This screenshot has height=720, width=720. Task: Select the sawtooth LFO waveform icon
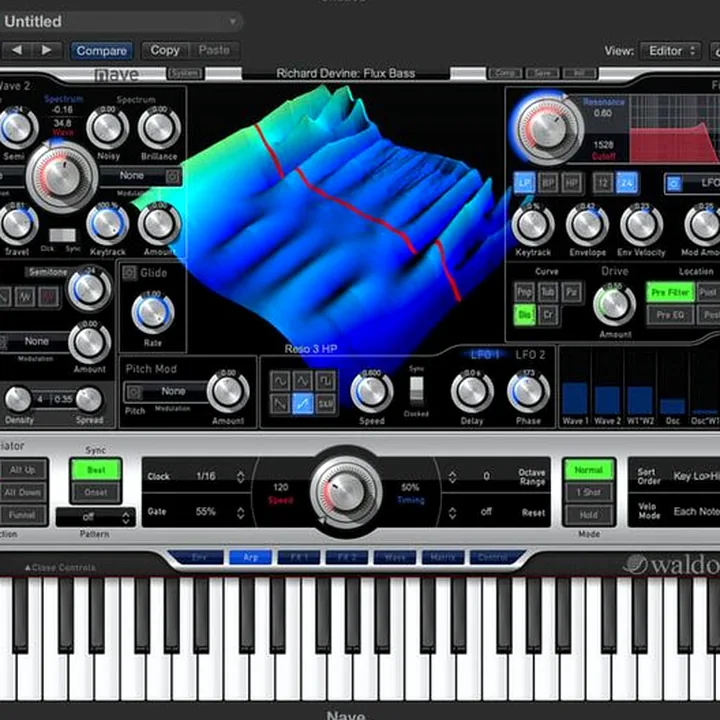click(280, 404)
